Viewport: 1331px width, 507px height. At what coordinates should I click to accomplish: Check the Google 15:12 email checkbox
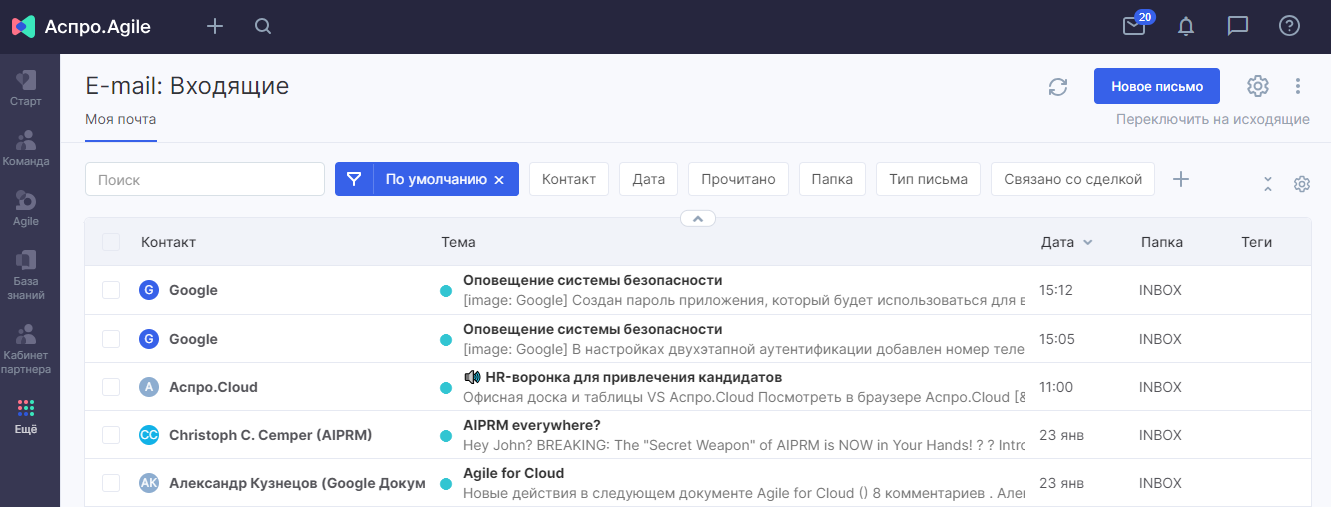click(x=111, y=290)
